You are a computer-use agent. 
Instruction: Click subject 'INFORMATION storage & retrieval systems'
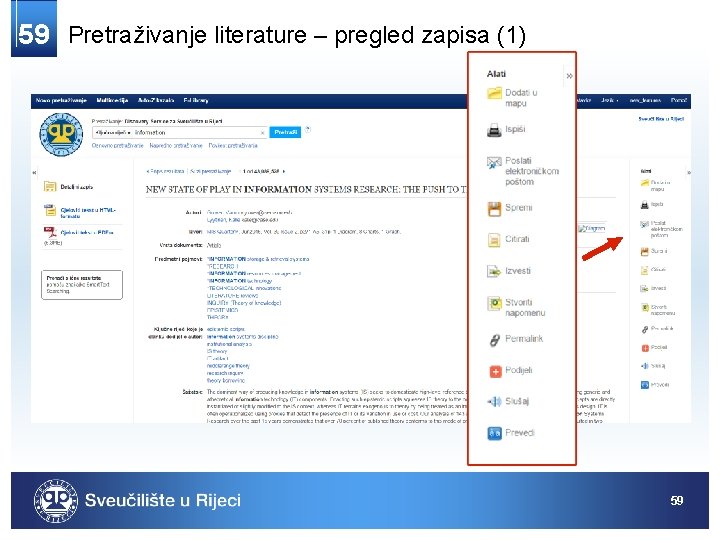[258, 259]
